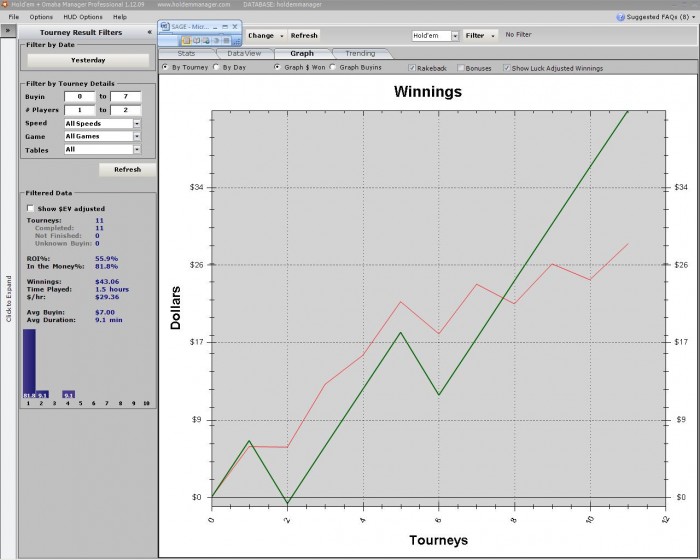Open the Help menu
This screenshot has width=700, height=560.
tap(120, 17)
